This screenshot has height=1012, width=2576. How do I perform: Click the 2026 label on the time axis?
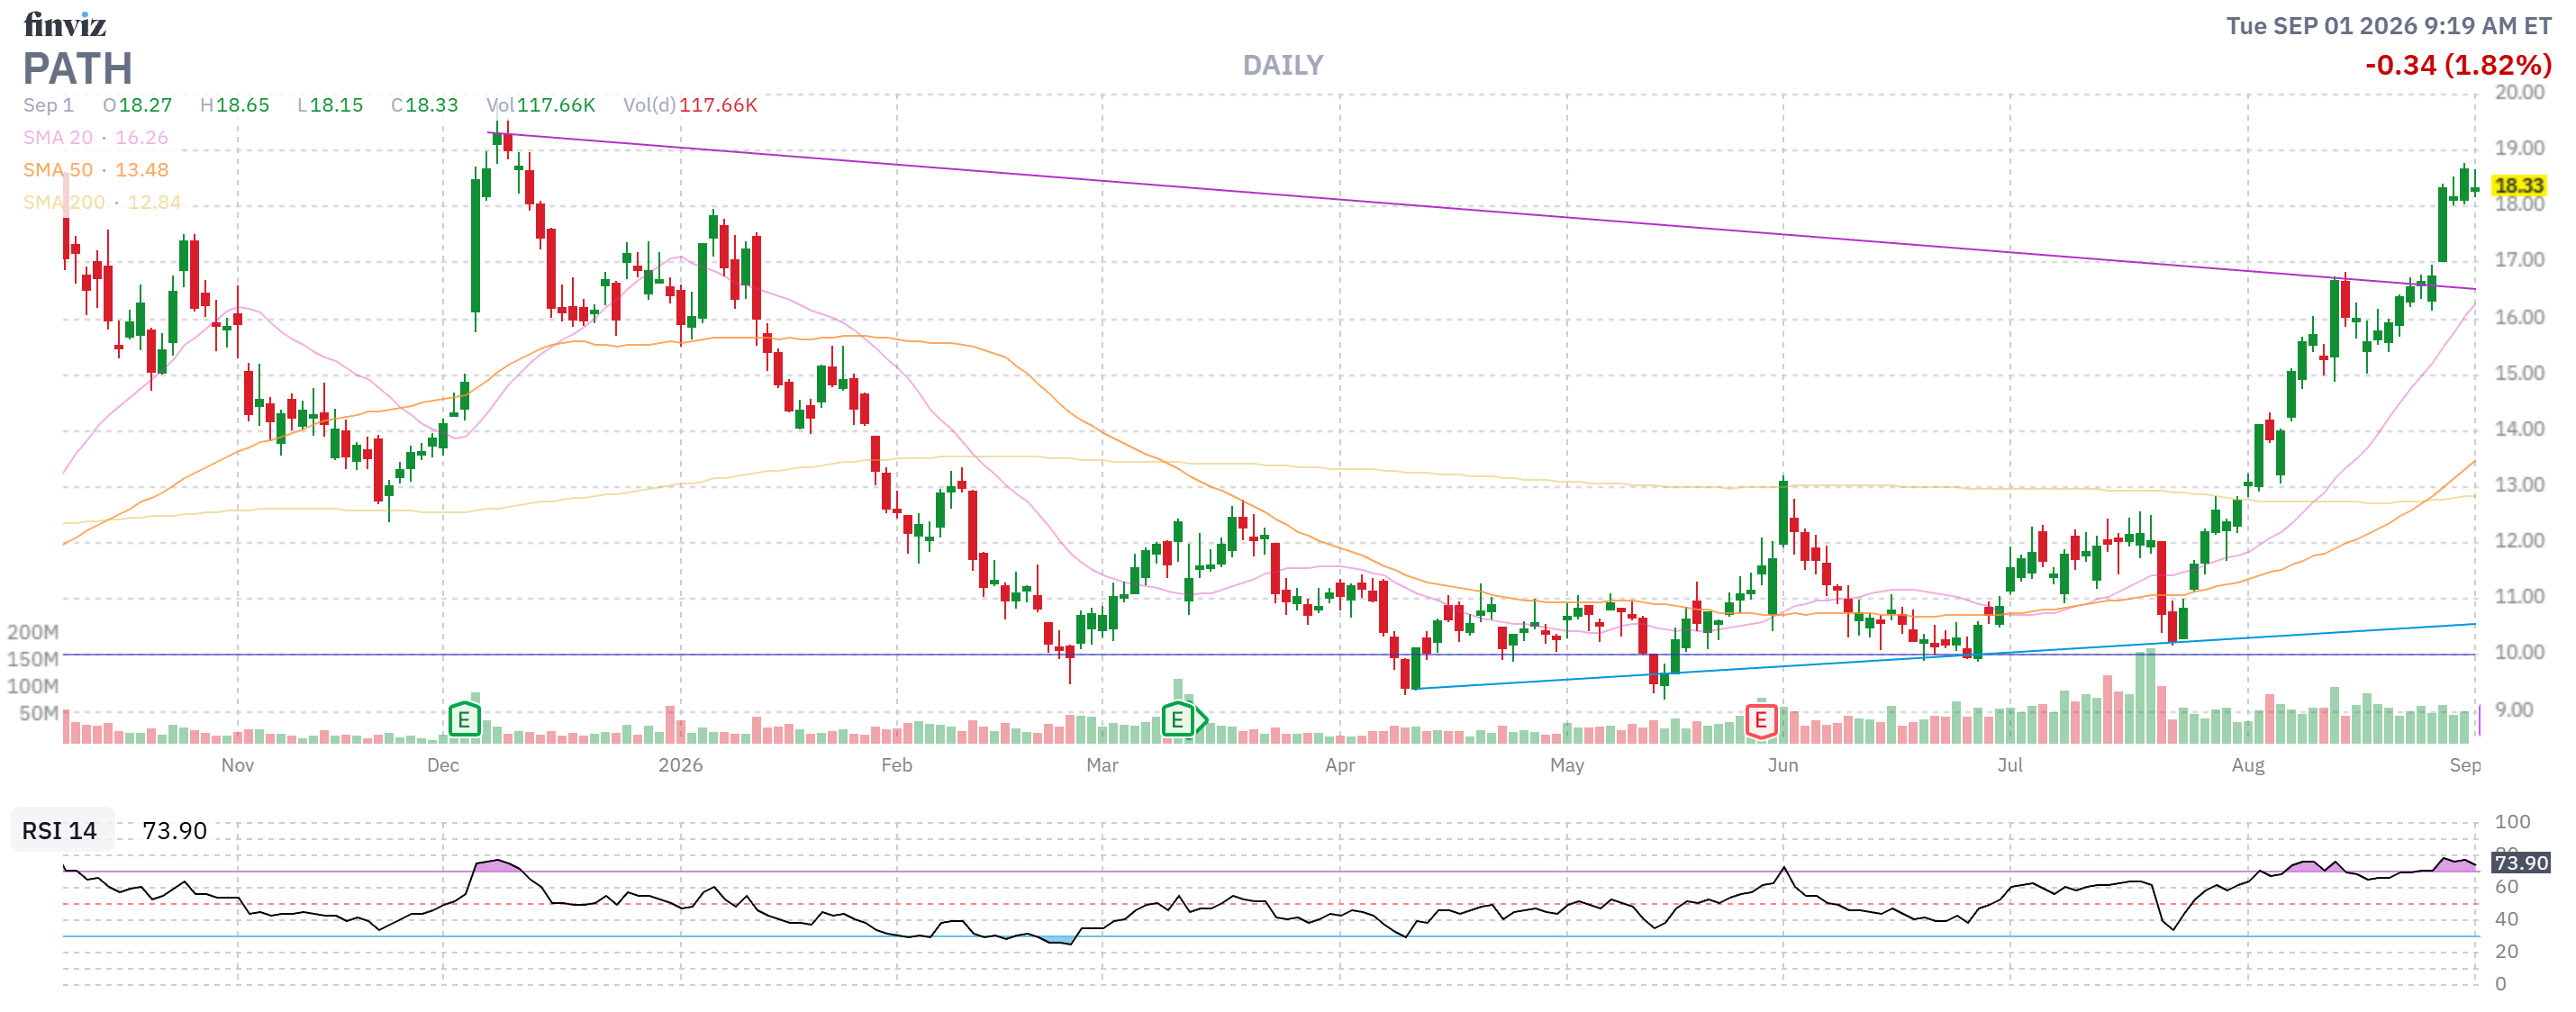coord(680,765)
